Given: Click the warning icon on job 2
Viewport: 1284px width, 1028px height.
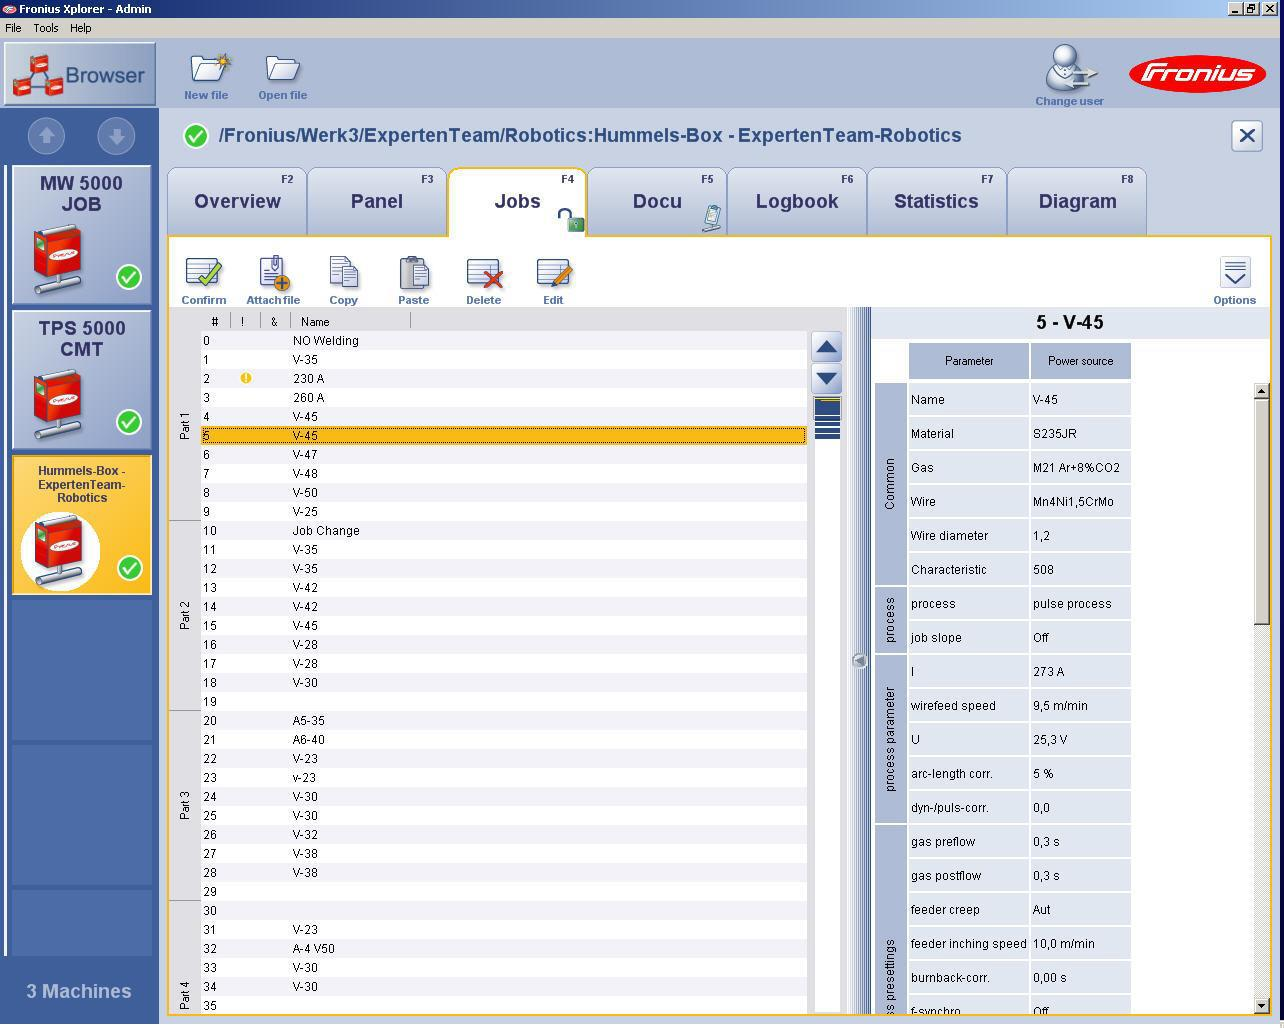Looking at the screenshot, I should [x=246, y=378].
